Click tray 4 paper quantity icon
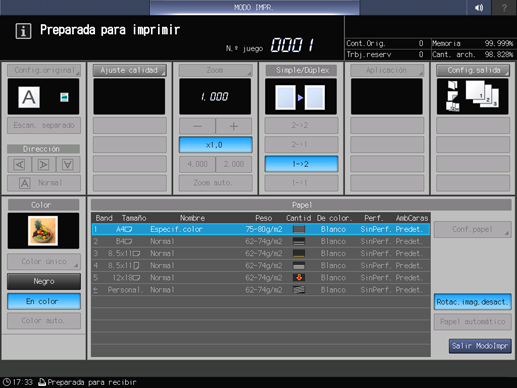 point(299,266)
